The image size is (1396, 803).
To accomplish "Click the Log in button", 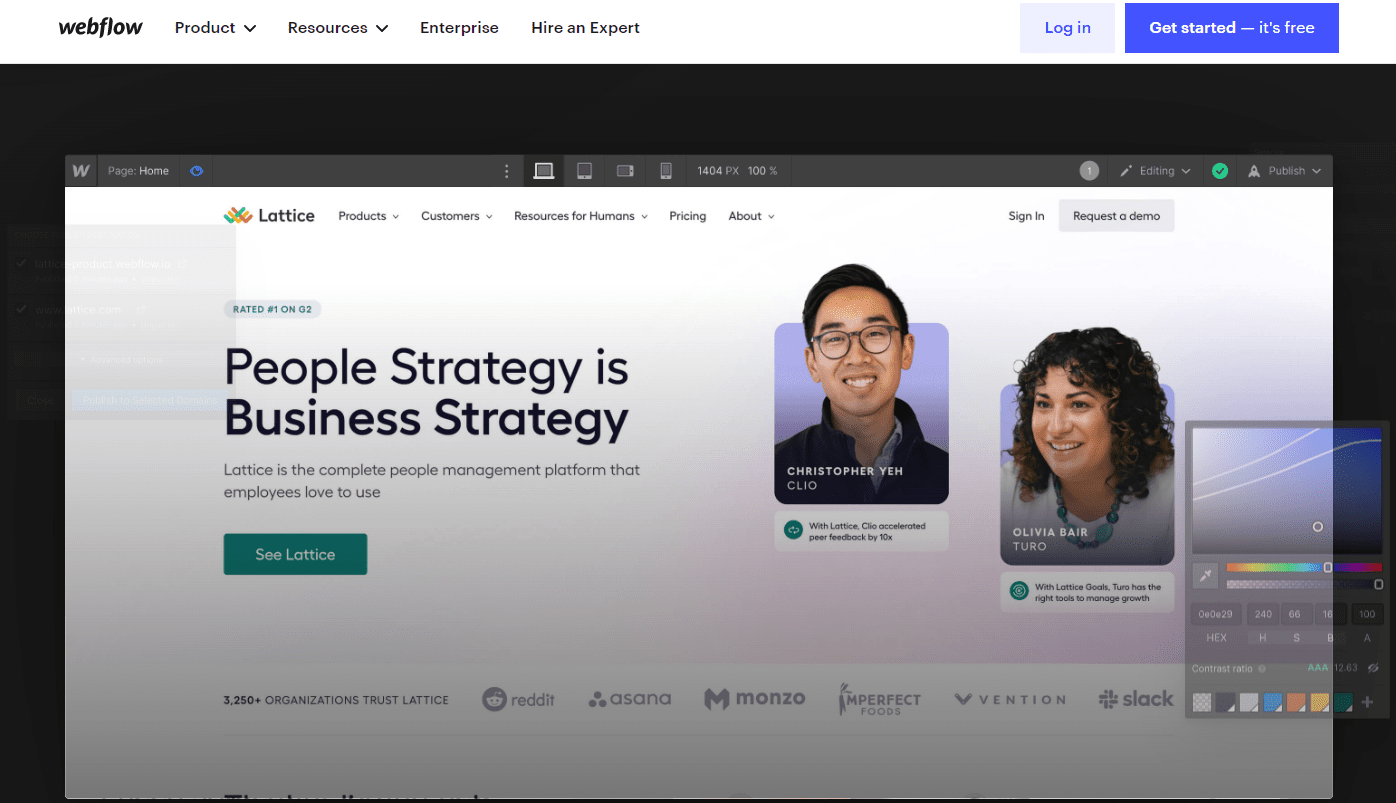I will (1067, 28).
